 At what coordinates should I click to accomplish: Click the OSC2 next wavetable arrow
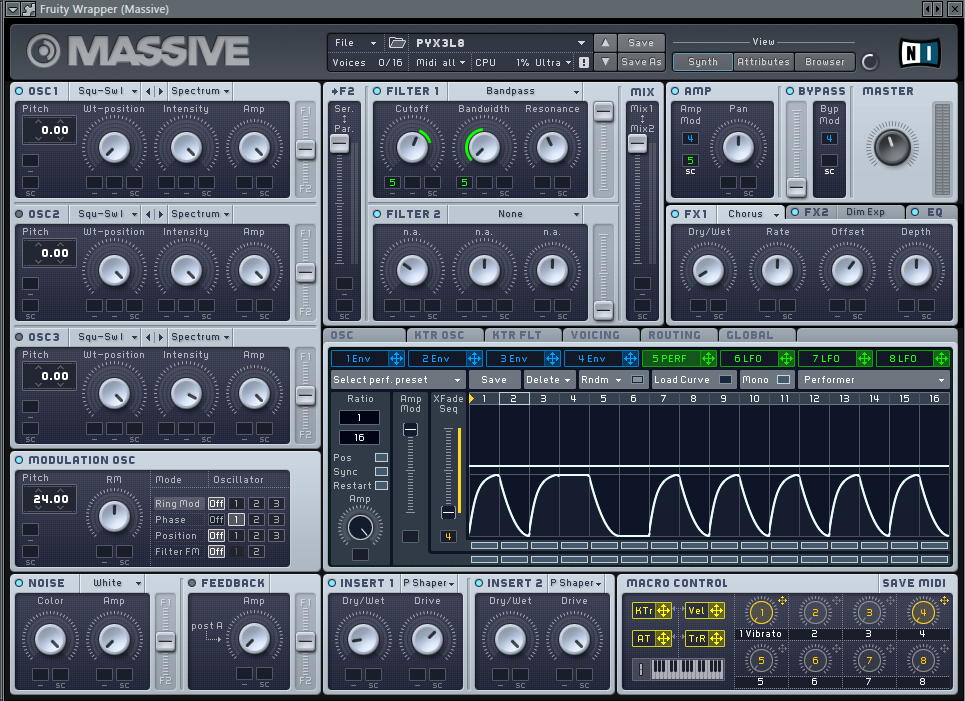(161, 214)
